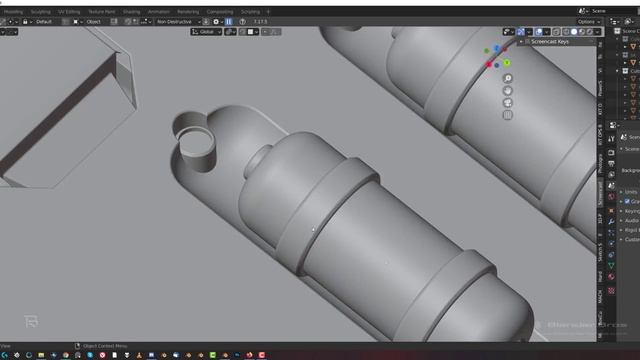This screenshot has height=360, width=640.
Task: Expand the Rigid Body World panel
Action: click(629, 230)
